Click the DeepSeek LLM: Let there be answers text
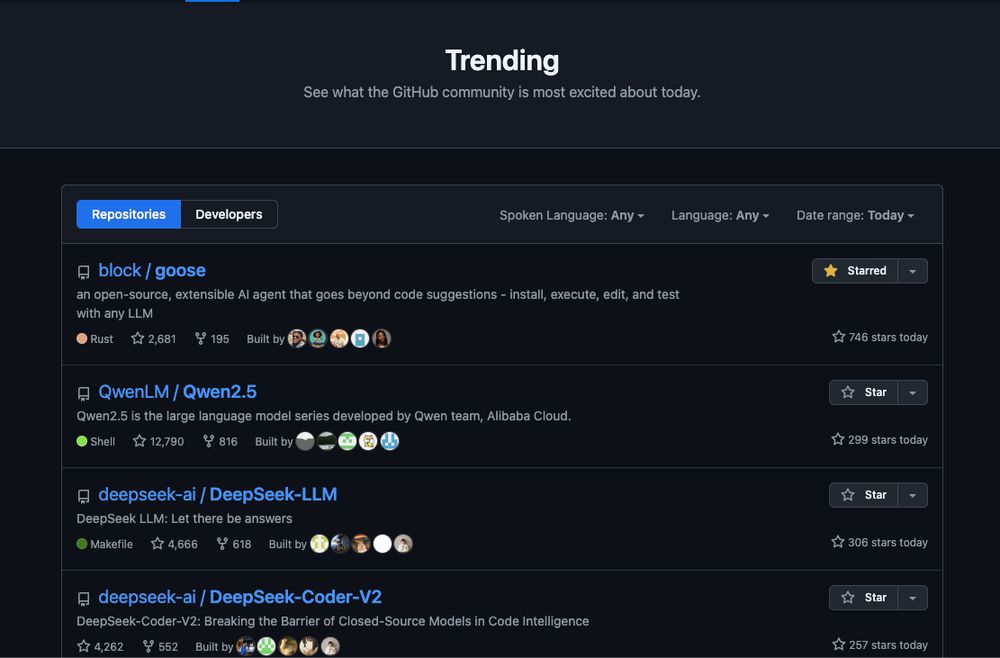This screenshot has width=1000, height=658. pos(184,518)
